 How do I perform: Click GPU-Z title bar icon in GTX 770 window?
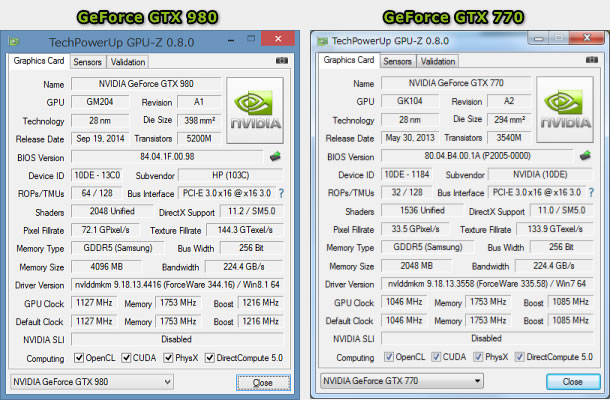[322, 41]
